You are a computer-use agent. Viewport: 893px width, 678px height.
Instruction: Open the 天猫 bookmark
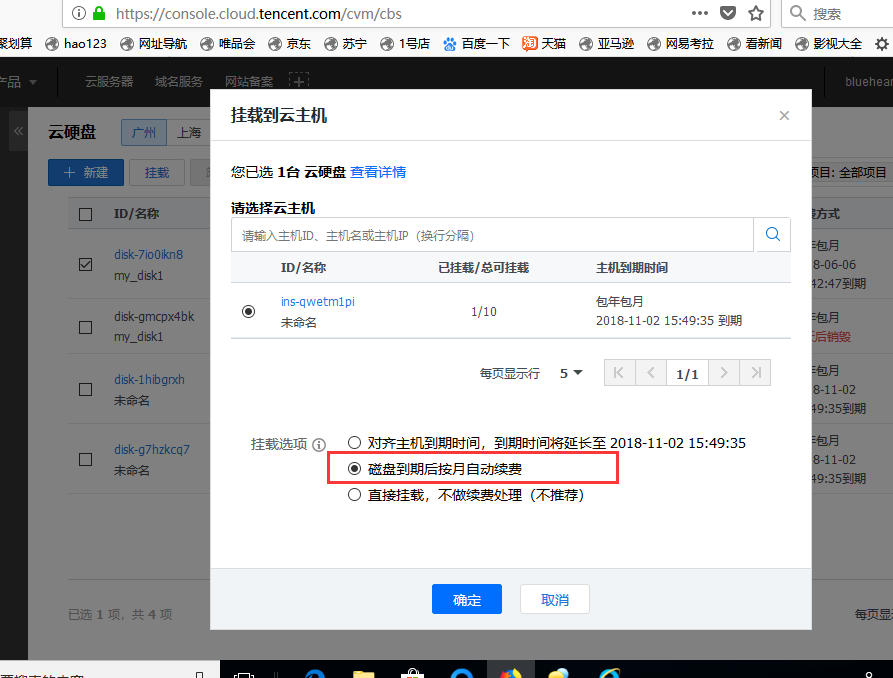[544, 44]
